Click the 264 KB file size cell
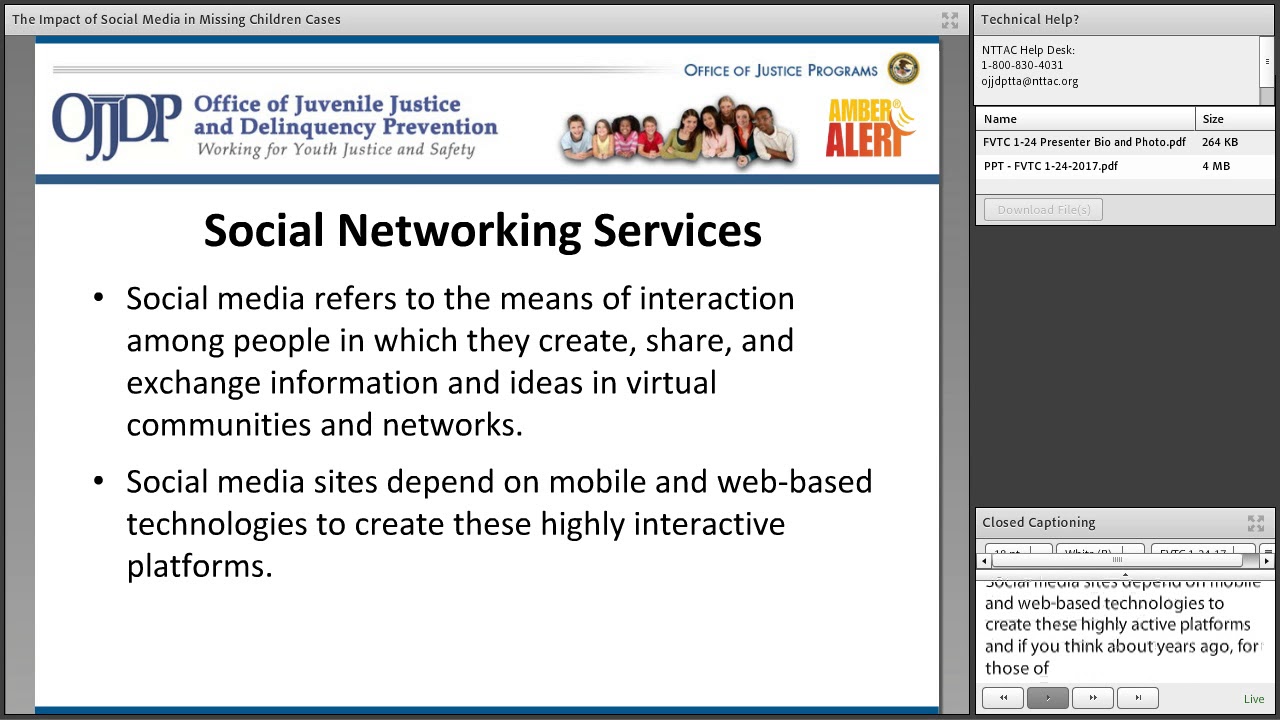1280x720 pixels. (x=1220, y=142)
